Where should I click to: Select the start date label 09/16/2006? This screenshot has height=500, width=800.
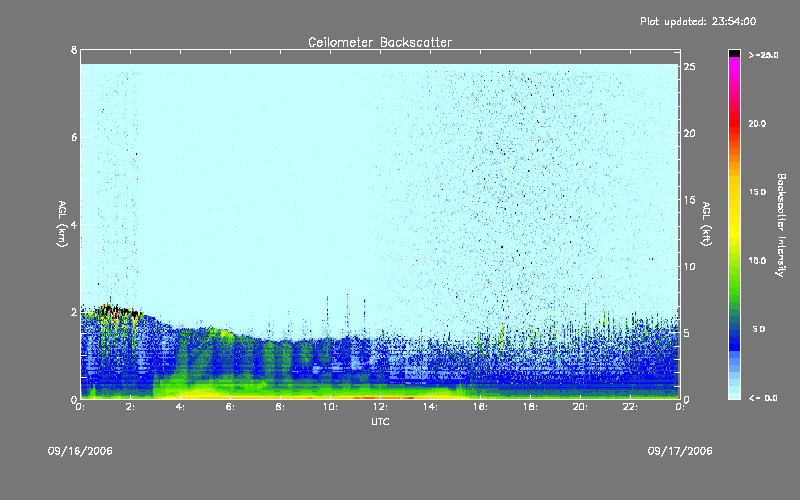80,451
